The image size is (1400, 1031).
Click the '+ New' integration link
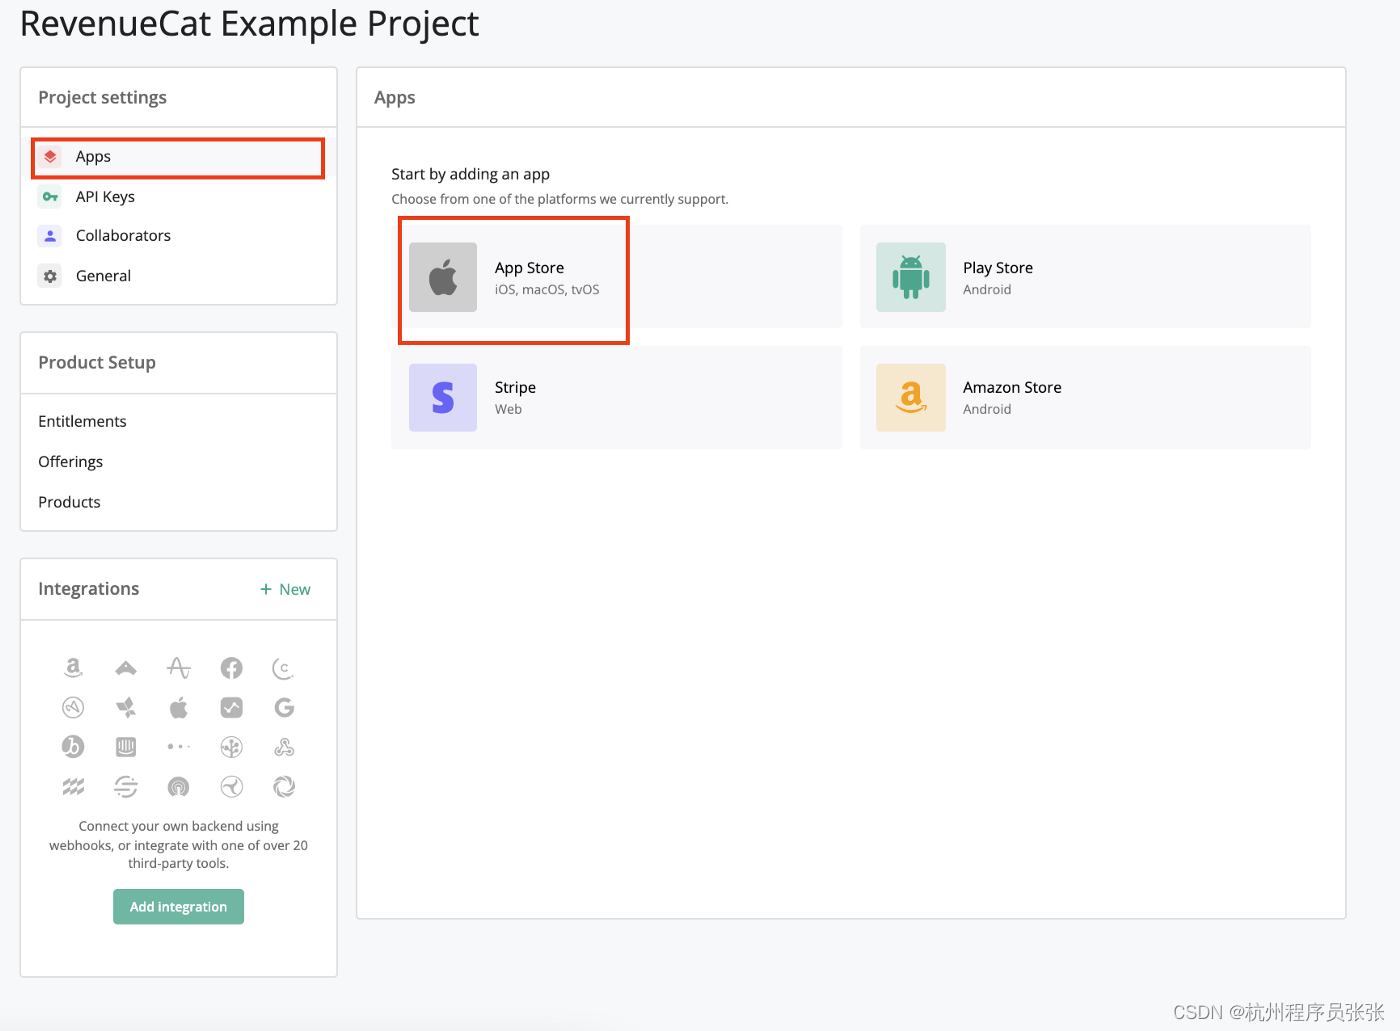285,590
